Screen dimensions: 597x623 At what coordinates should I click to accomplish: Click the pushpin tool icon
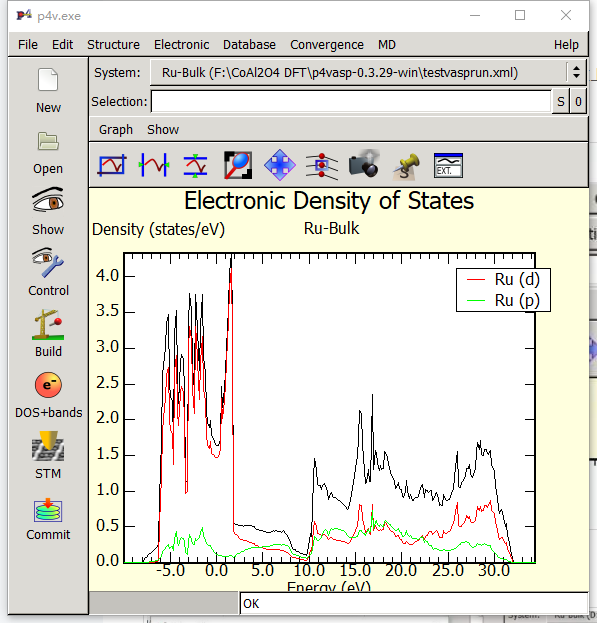pos(406,166)
